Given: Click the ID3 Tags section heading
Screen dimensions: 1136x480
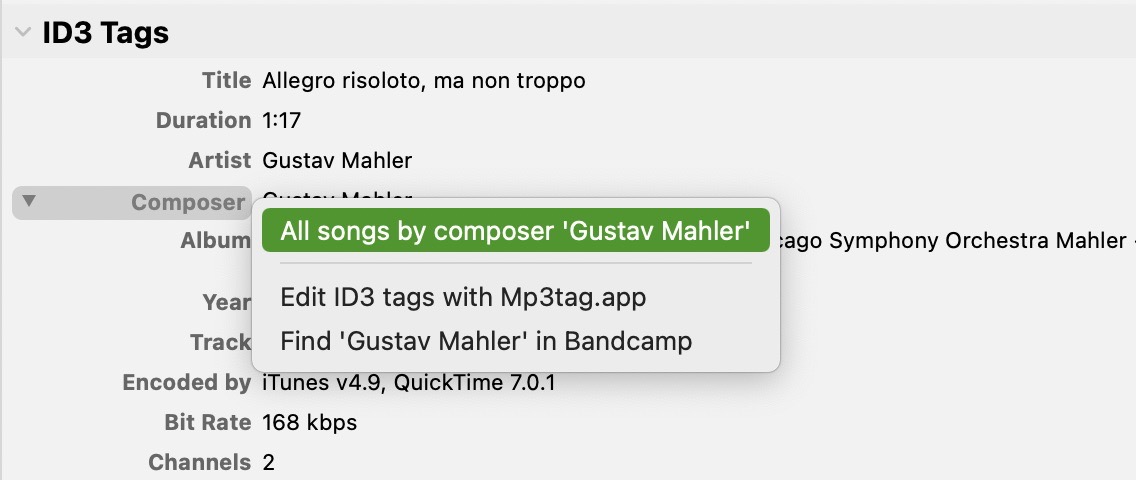Looking at the screenshot, I should (x=105, y=33).
